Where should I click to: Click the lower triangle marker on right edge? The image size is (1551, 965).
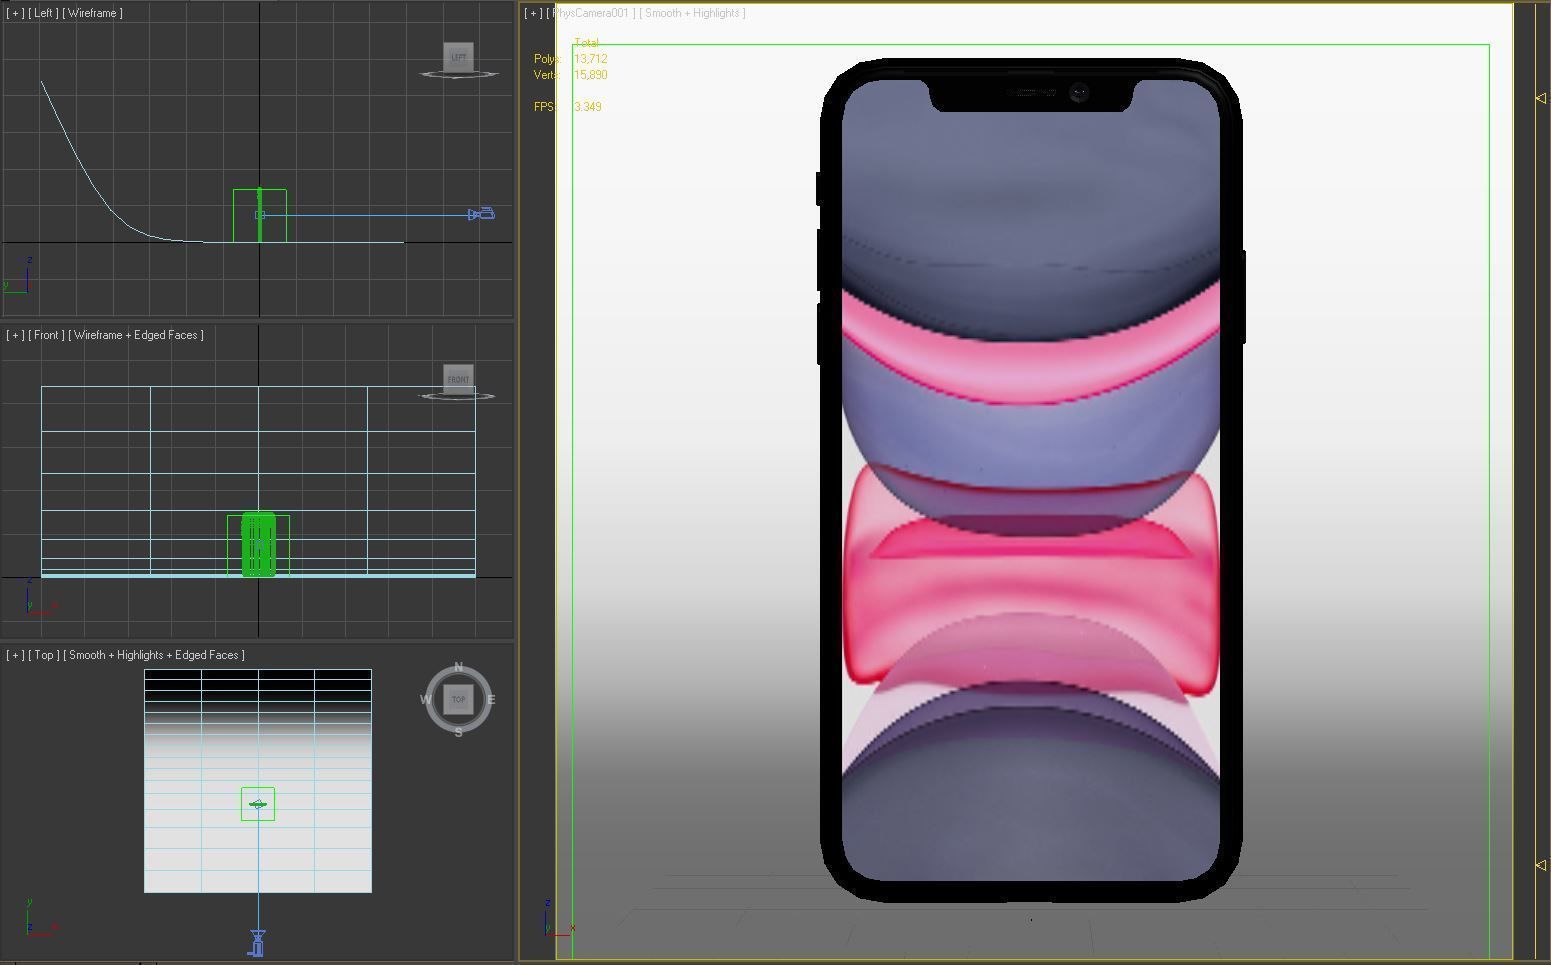[x=1540, y=865]
